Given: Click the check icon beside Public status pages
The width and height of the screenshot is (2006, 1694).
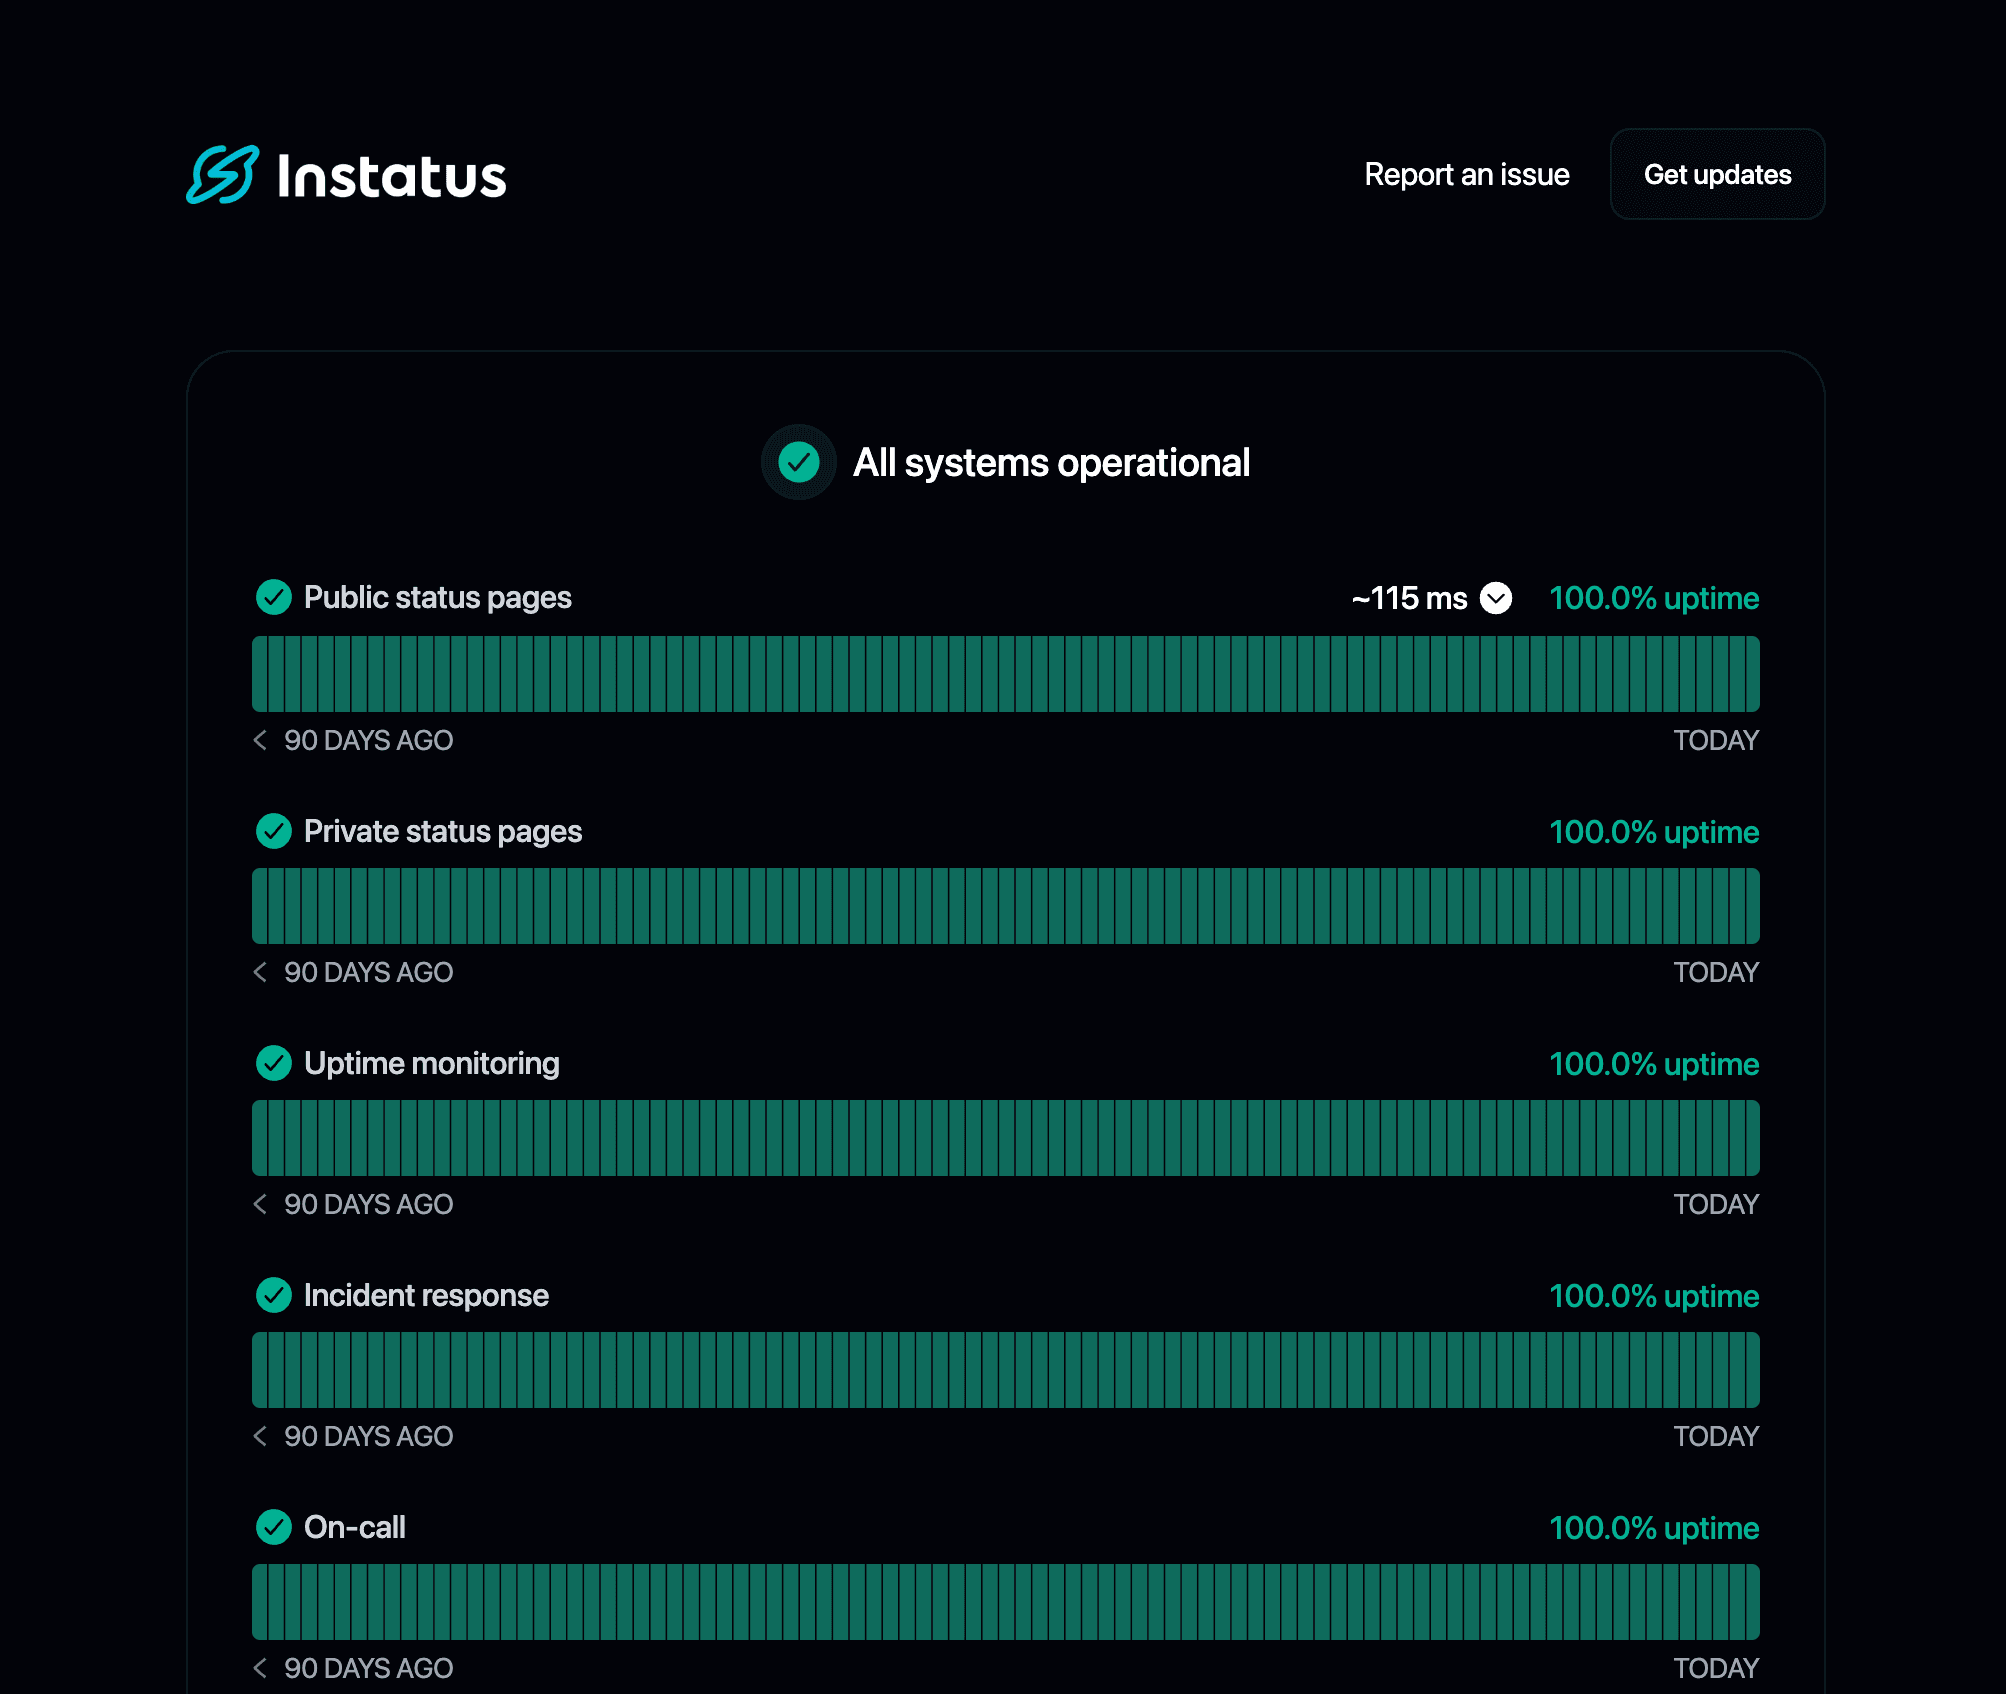Looking at the screenshot, I should [273, 597].
